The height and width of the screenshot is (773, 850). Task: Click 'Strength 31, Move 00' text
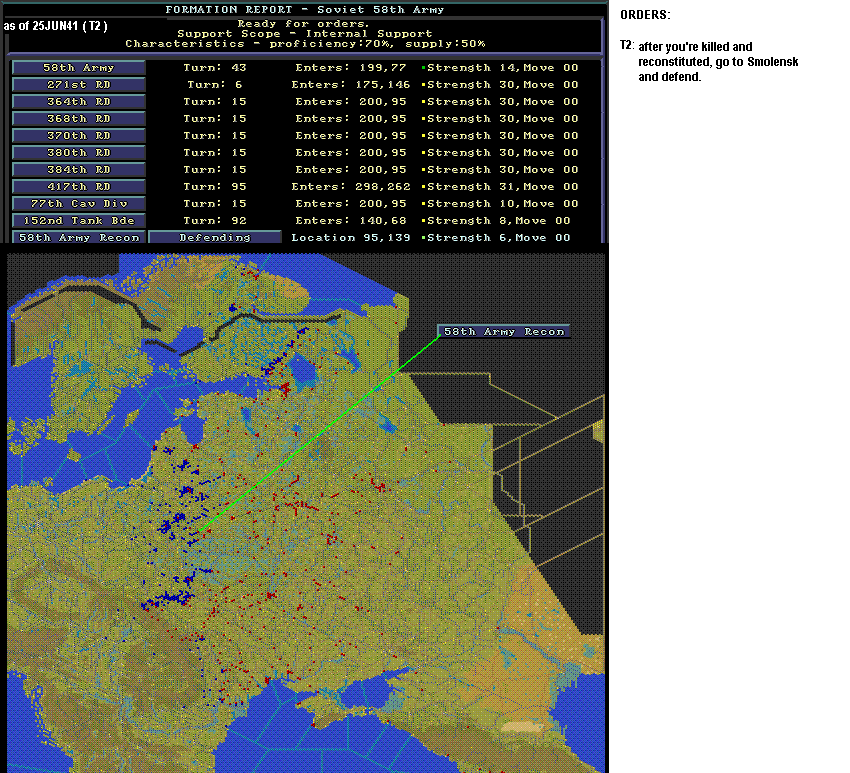point(503,186)
